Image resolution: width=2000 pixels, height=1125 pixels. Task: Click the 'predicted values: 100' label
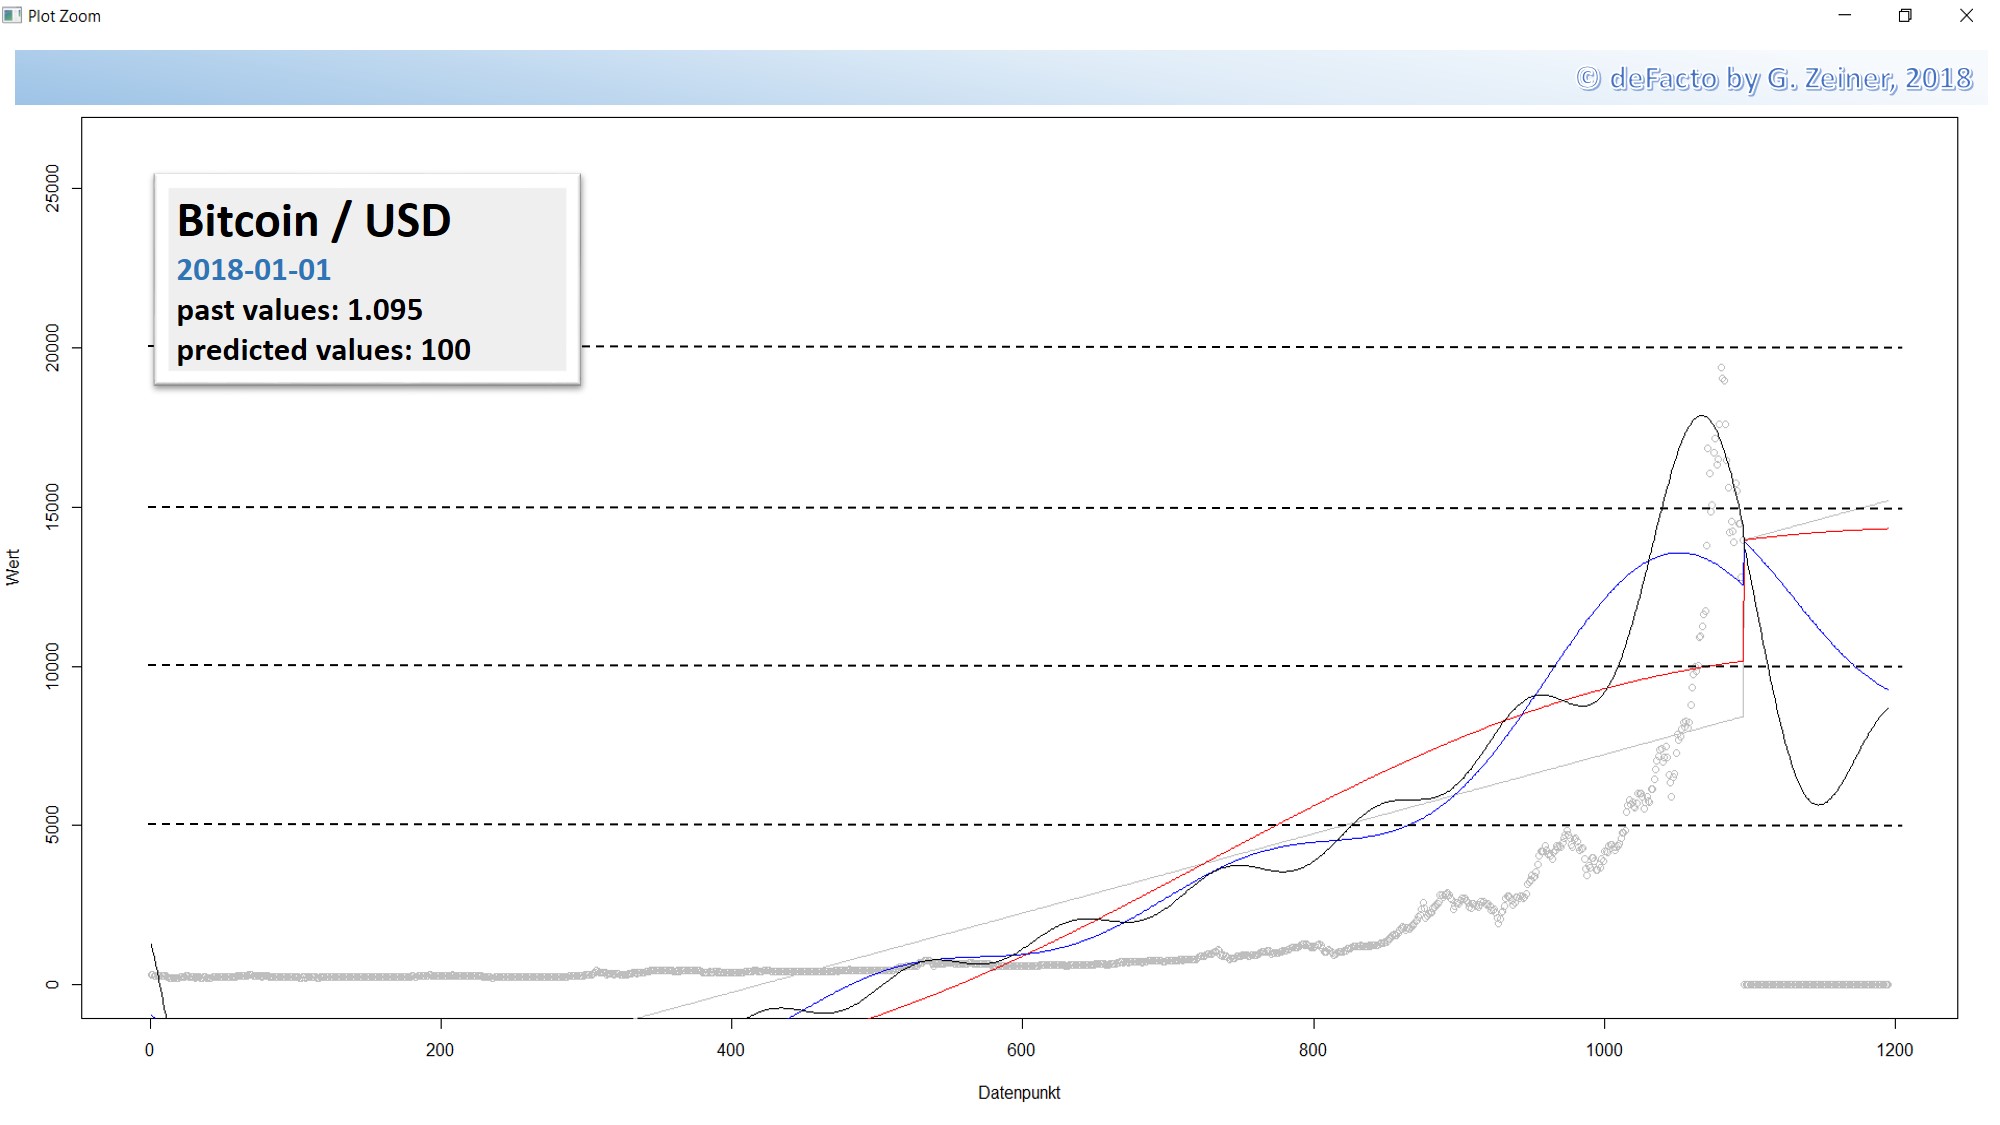(324, 350)
